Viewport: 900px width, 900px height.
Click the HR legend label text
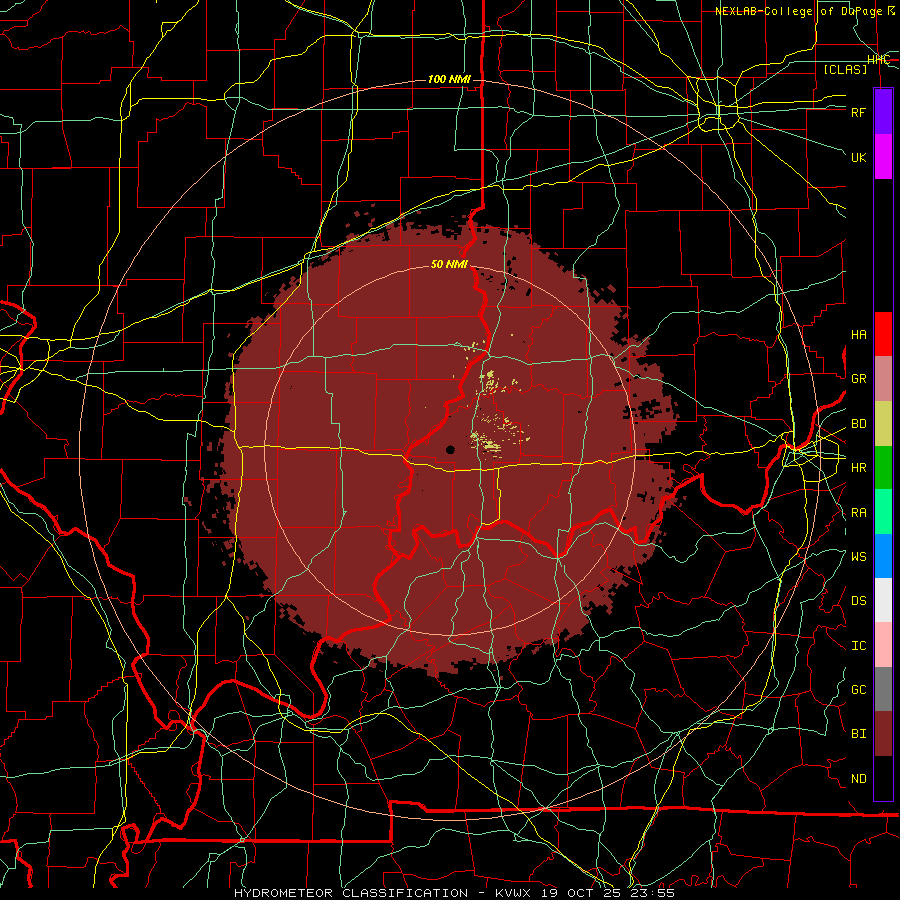(x=858, y=468)
